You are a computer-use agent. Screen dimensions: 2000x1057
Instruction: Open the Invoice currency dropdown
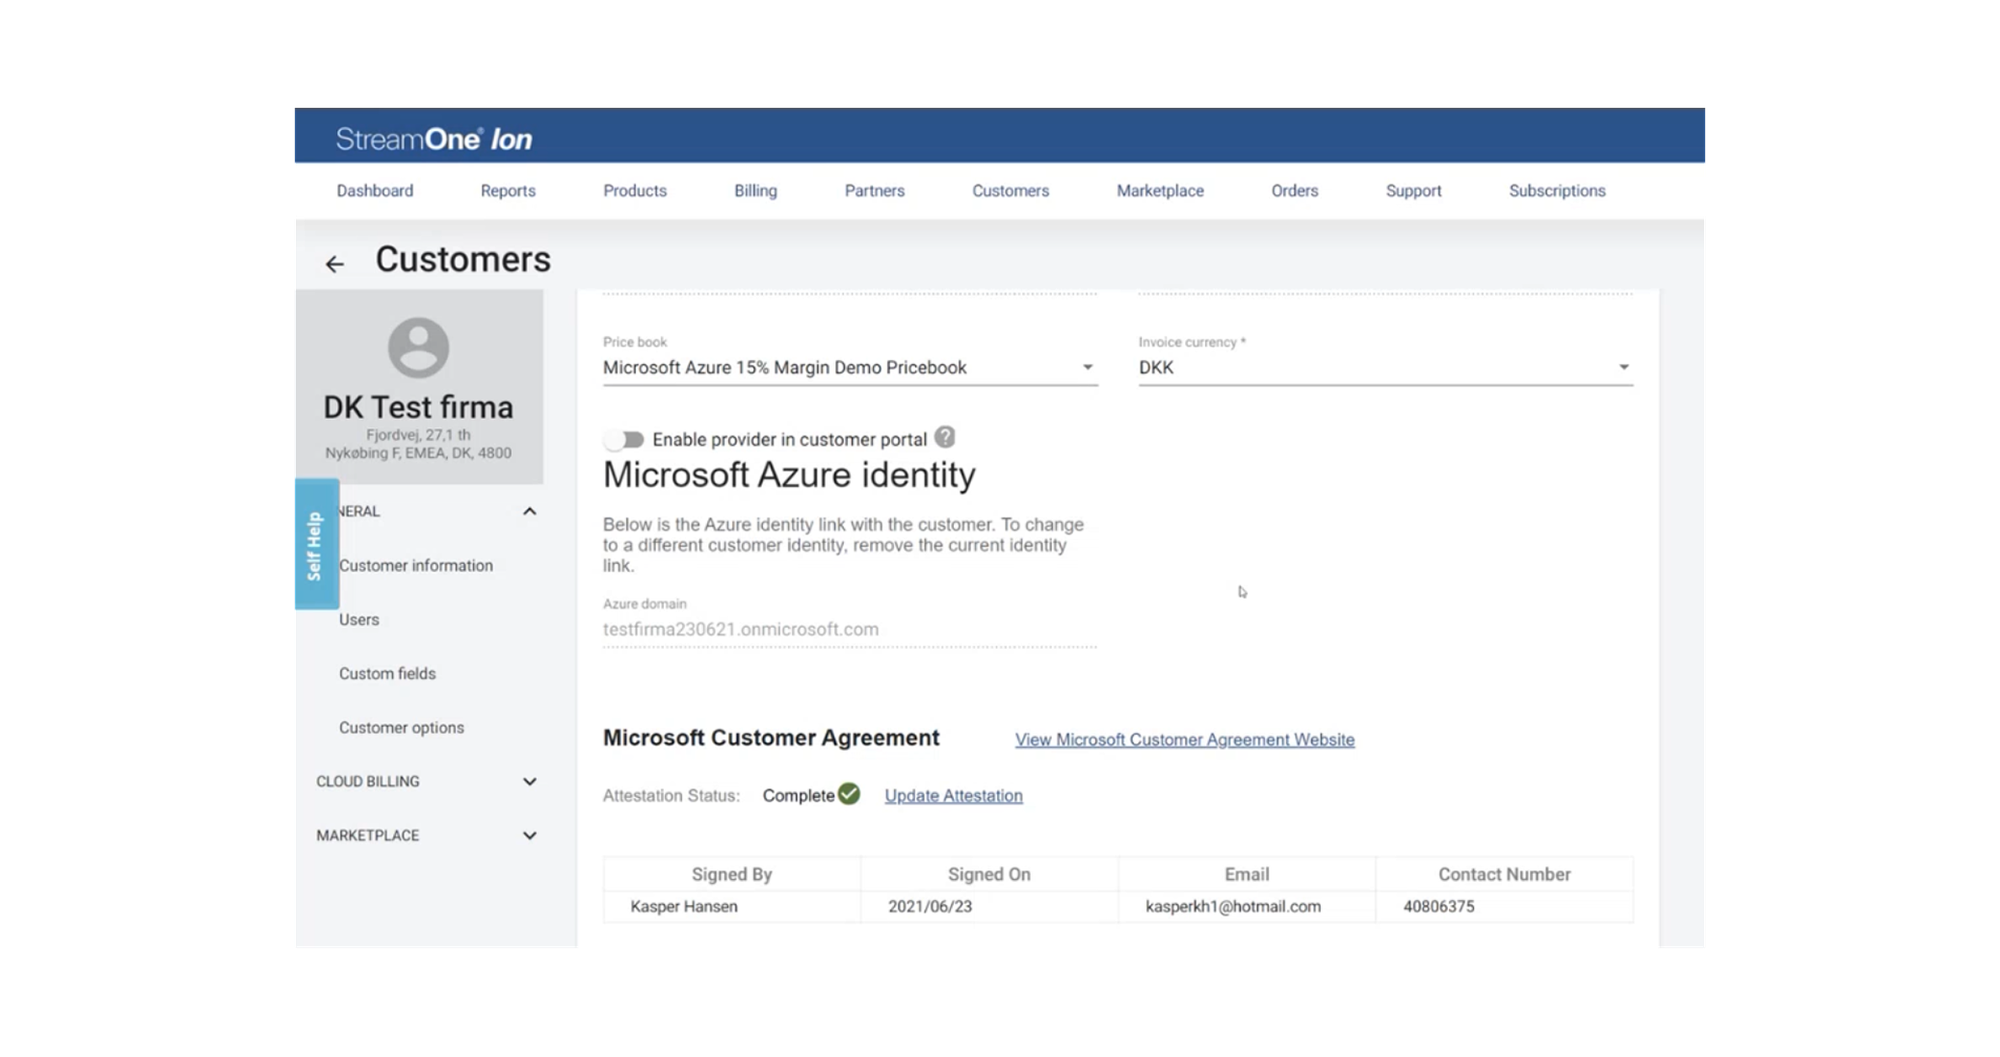[1385, 368]
